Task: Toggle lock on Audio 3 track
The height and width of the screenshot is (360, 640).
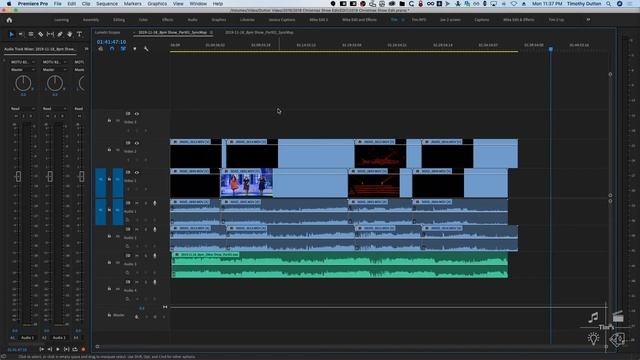Action: pos(109,262)
